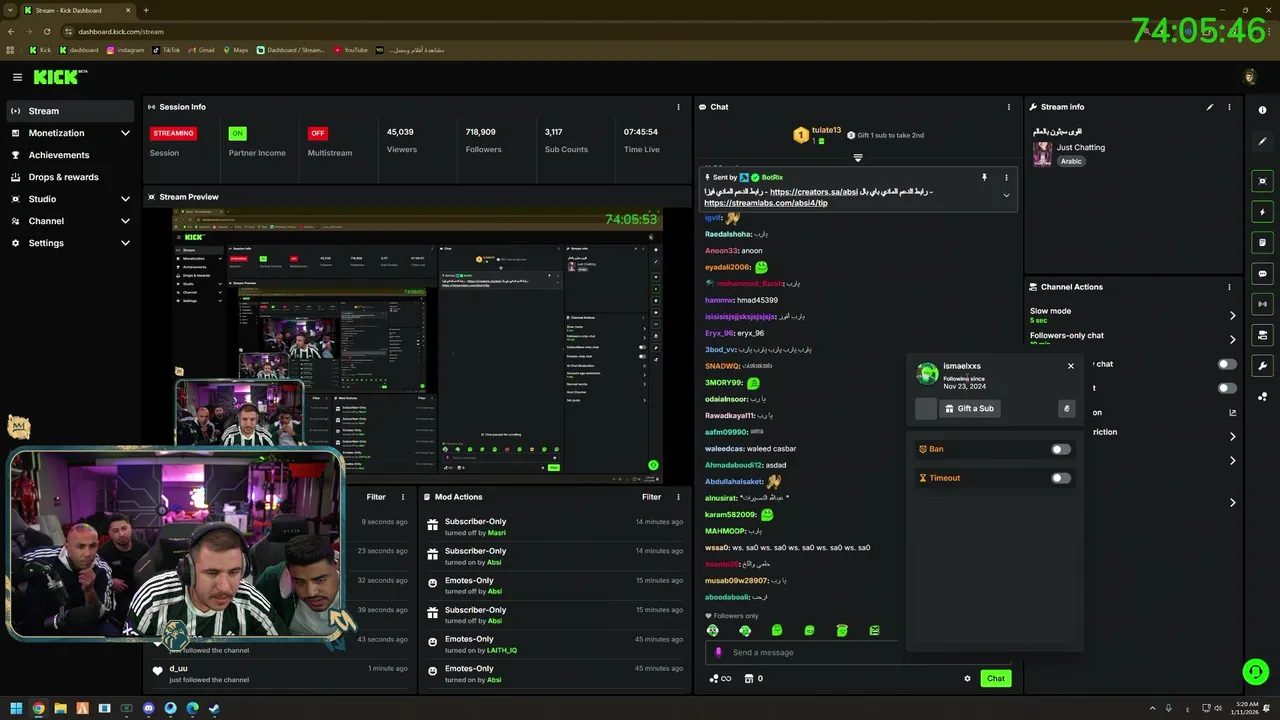Screen dimensions: 1280x720
Task: Open the user avatar in Kick header
Action: [1249, 77]
